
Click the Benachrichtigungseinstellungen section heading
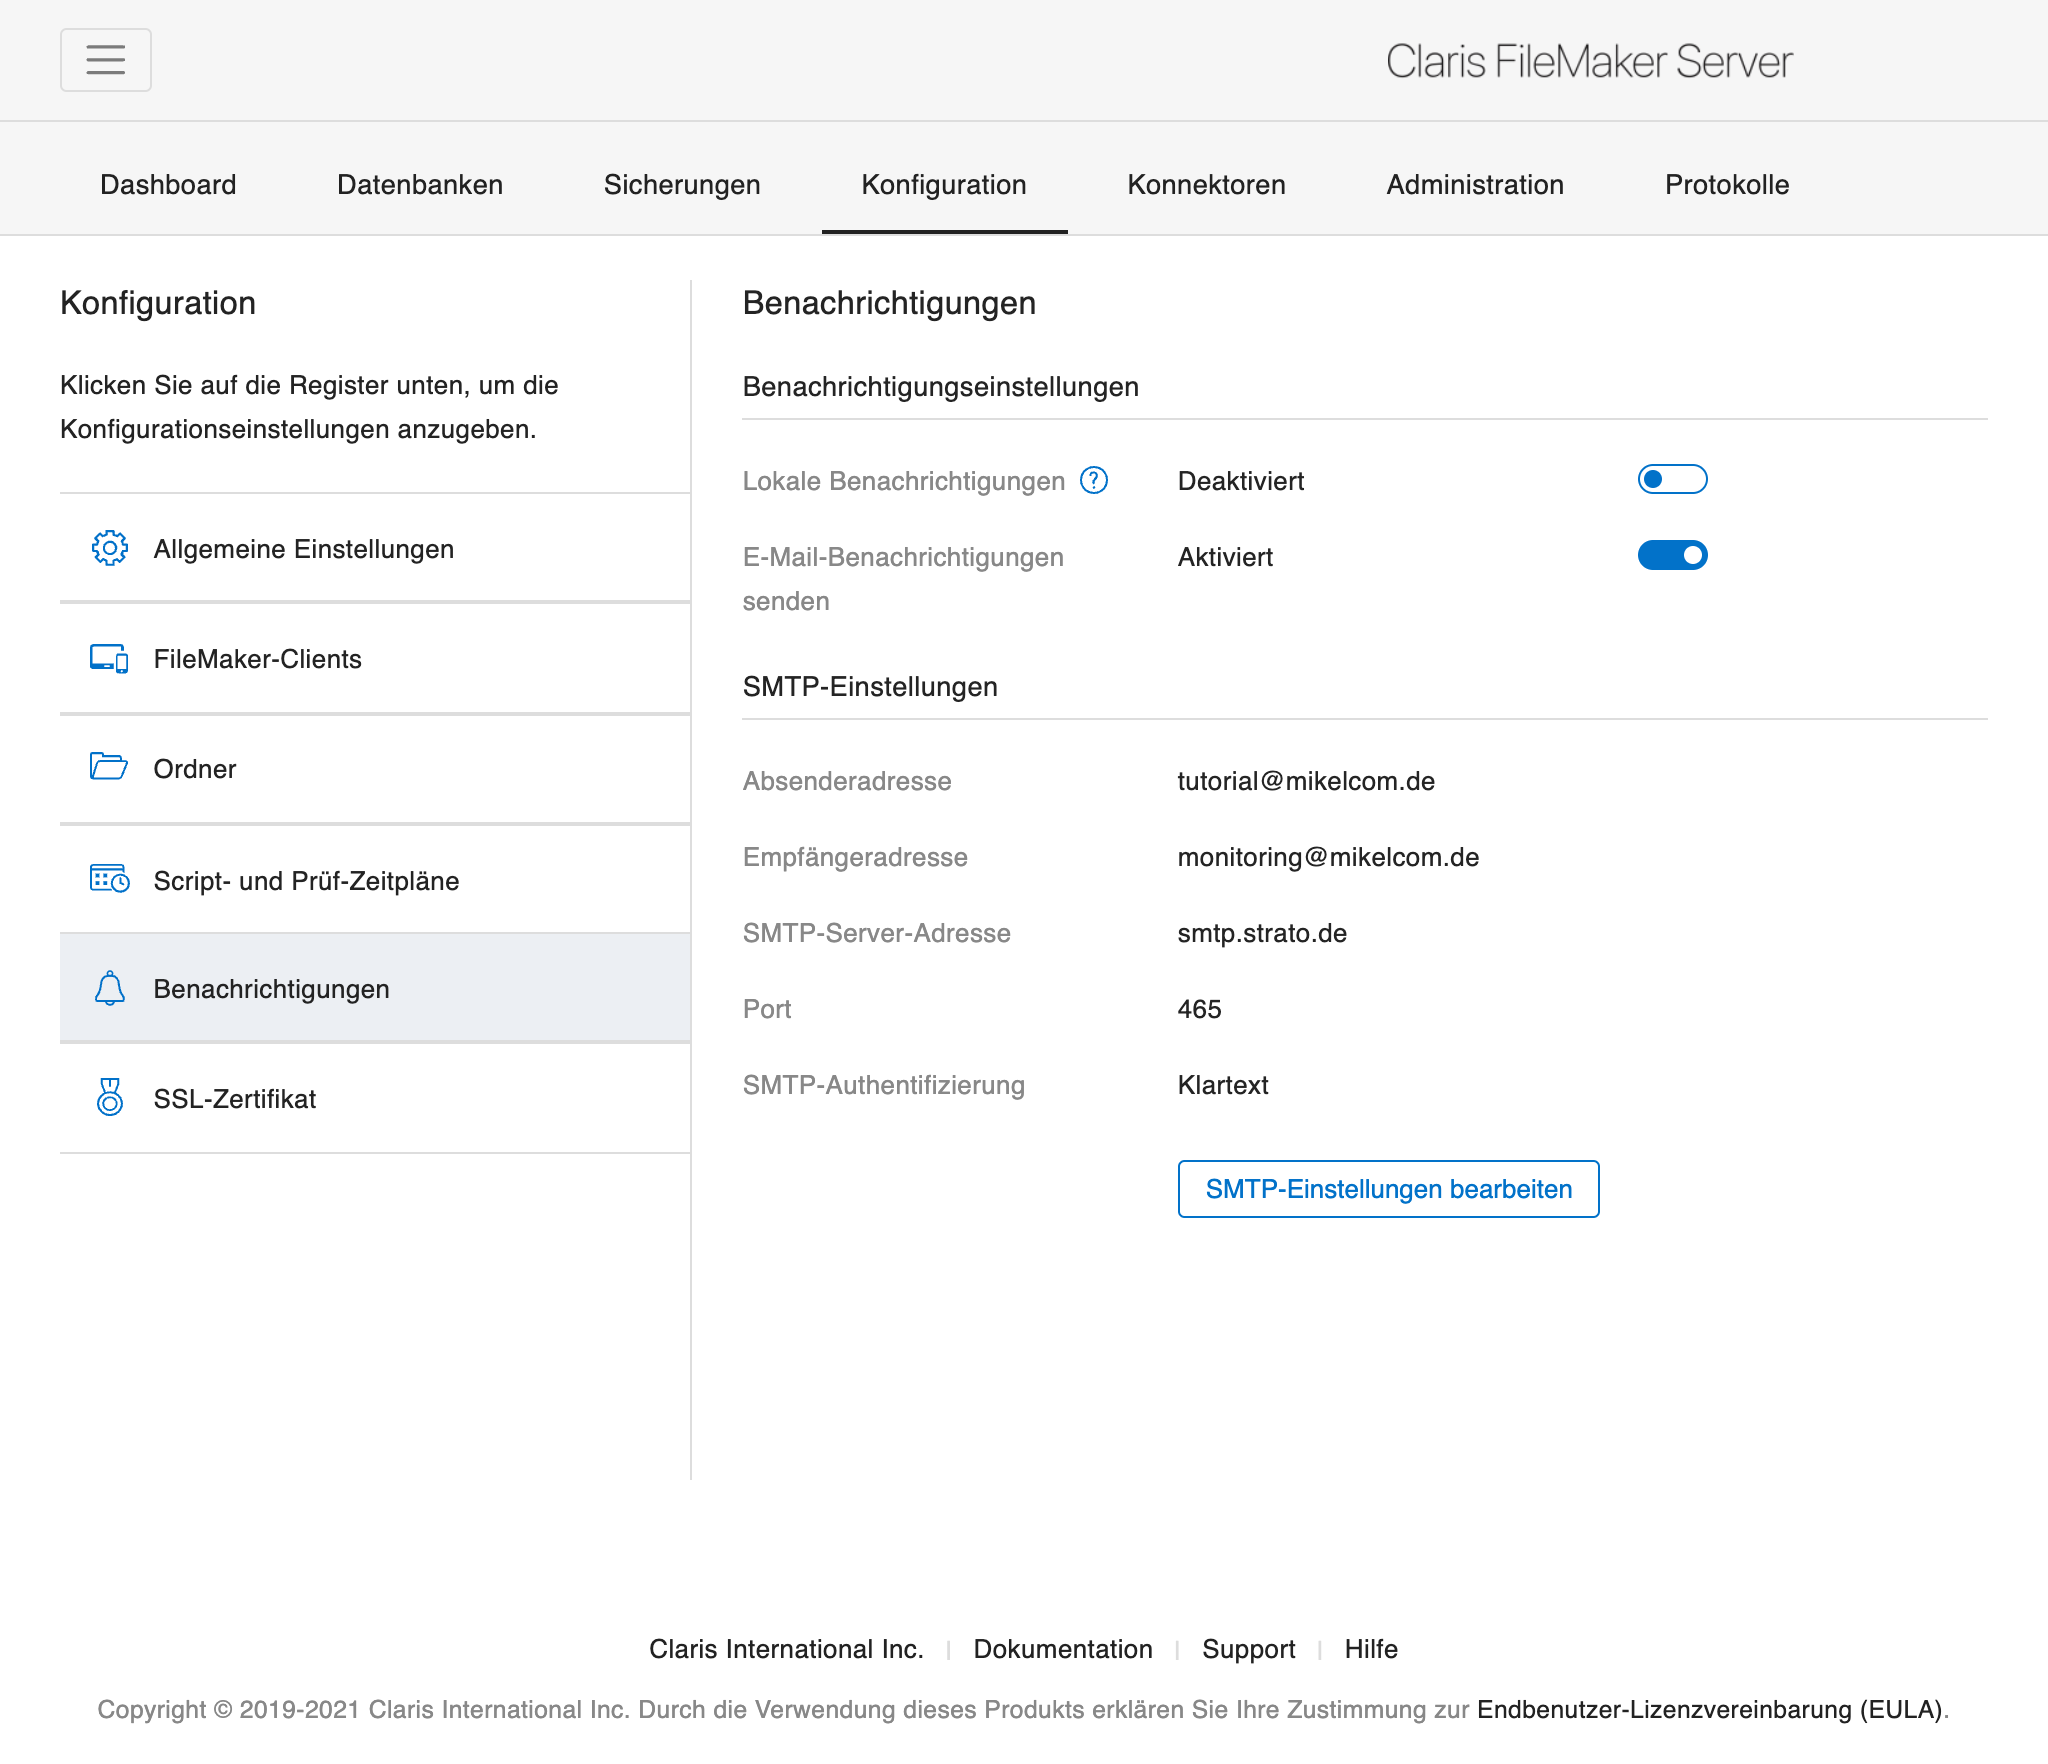coord(940,387)
